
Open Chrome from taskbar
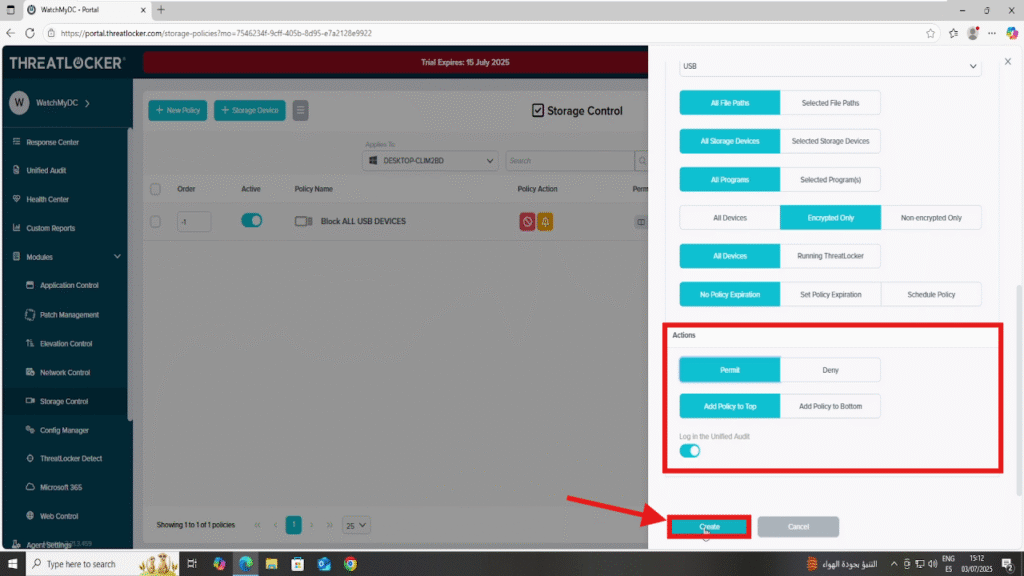coord(351,564)
